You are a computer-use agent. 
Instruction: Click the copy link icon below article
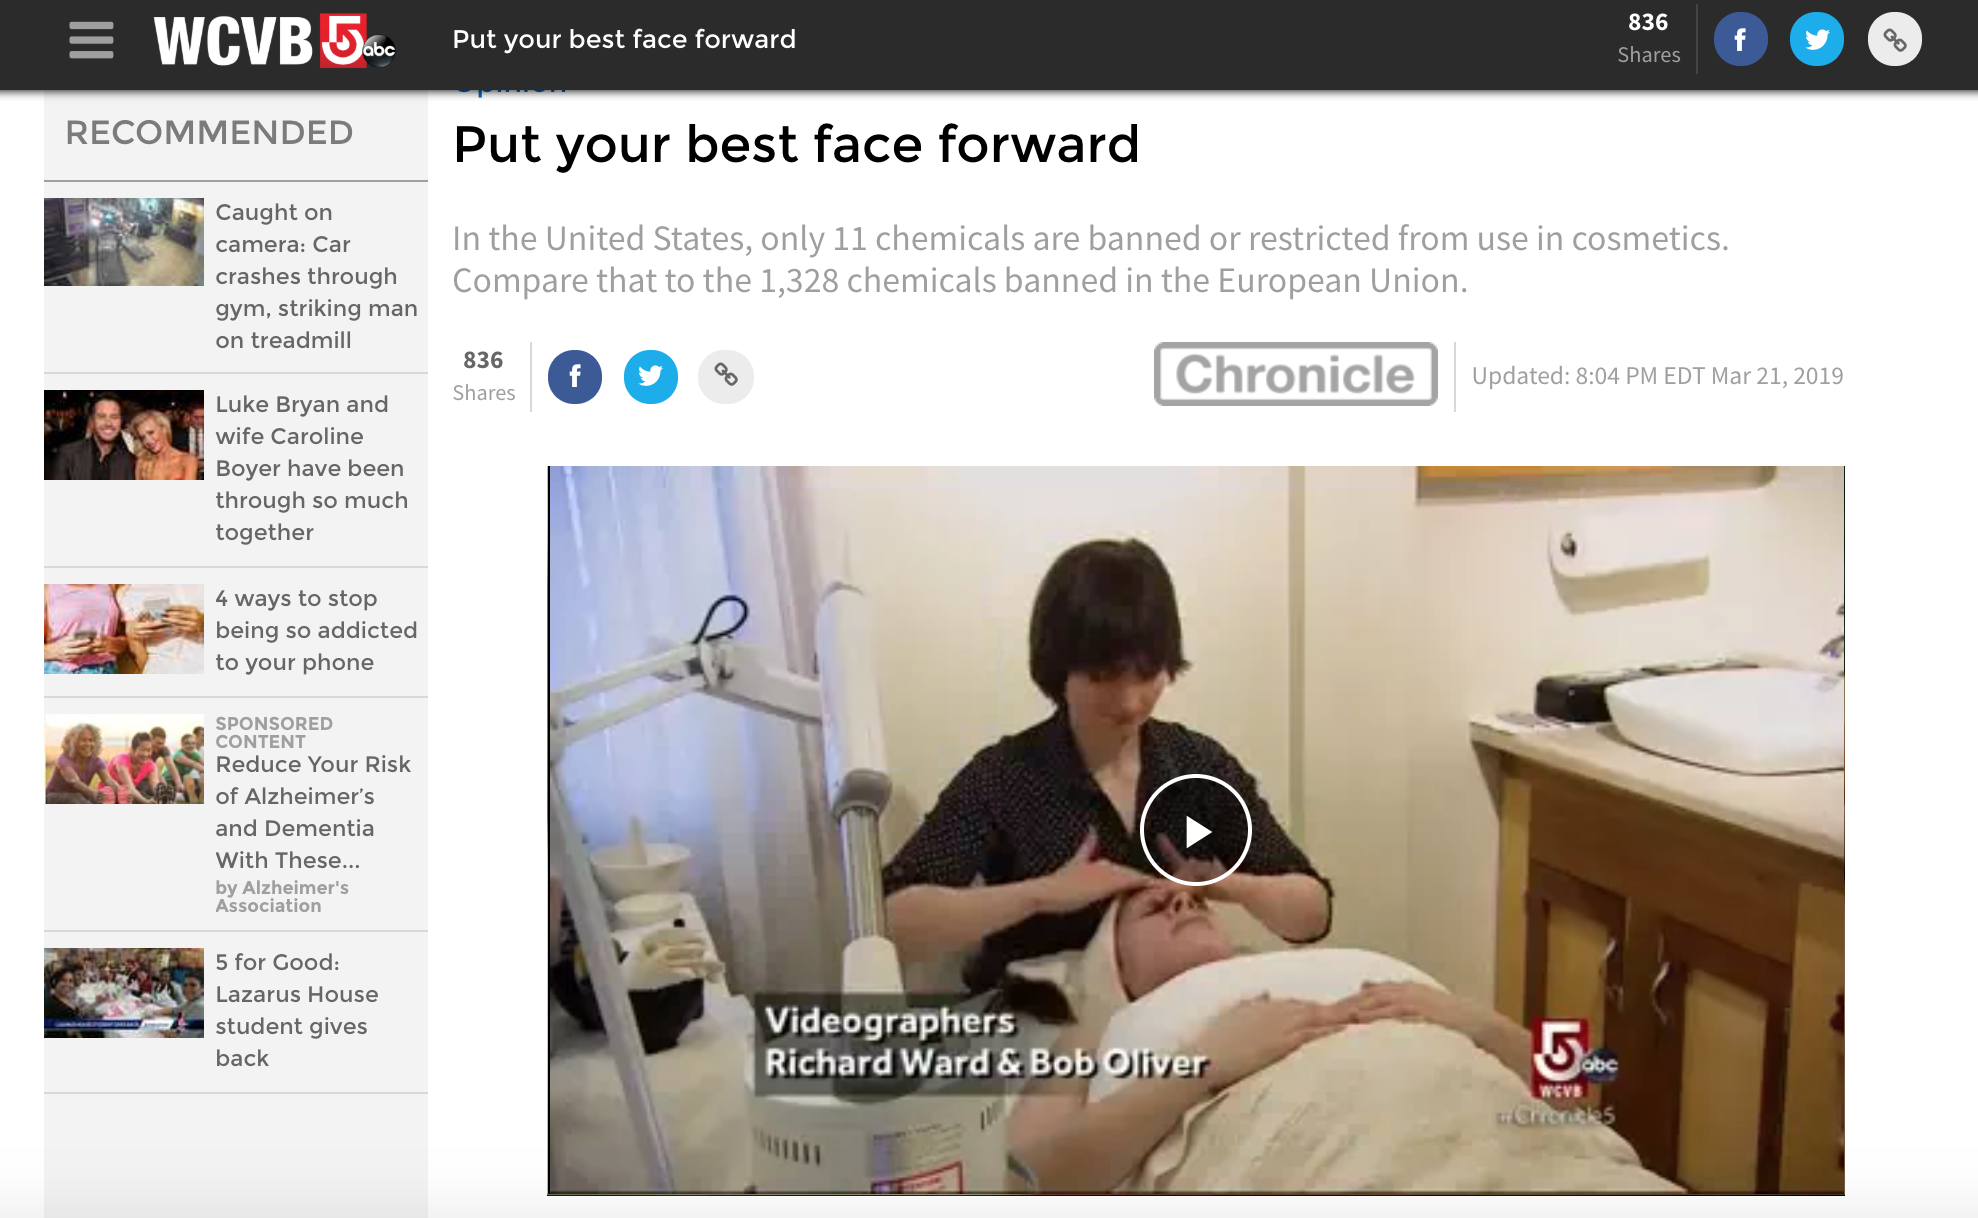(726, 374)
